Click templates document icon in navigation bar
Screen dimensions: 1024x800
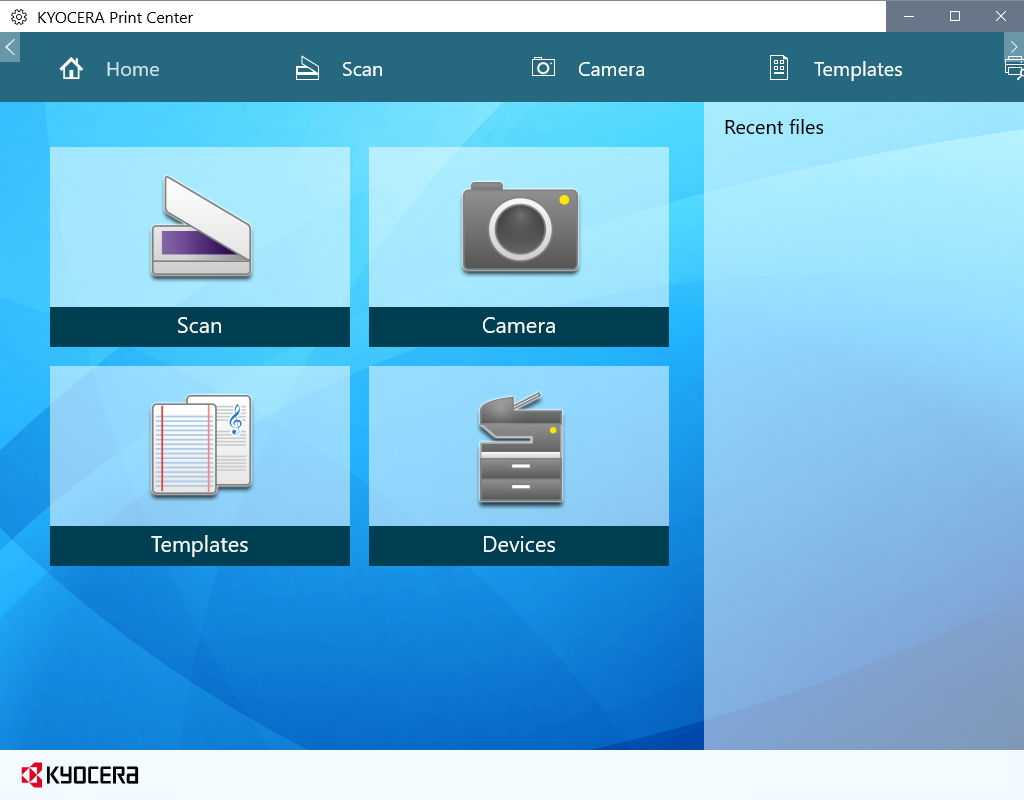pyautogui.click(x=778, y=68)
